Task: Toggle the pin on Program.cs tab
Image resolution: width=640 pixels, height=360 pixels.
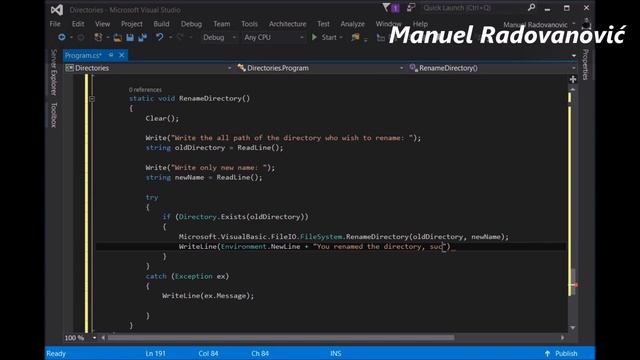Action: [111, 55]
